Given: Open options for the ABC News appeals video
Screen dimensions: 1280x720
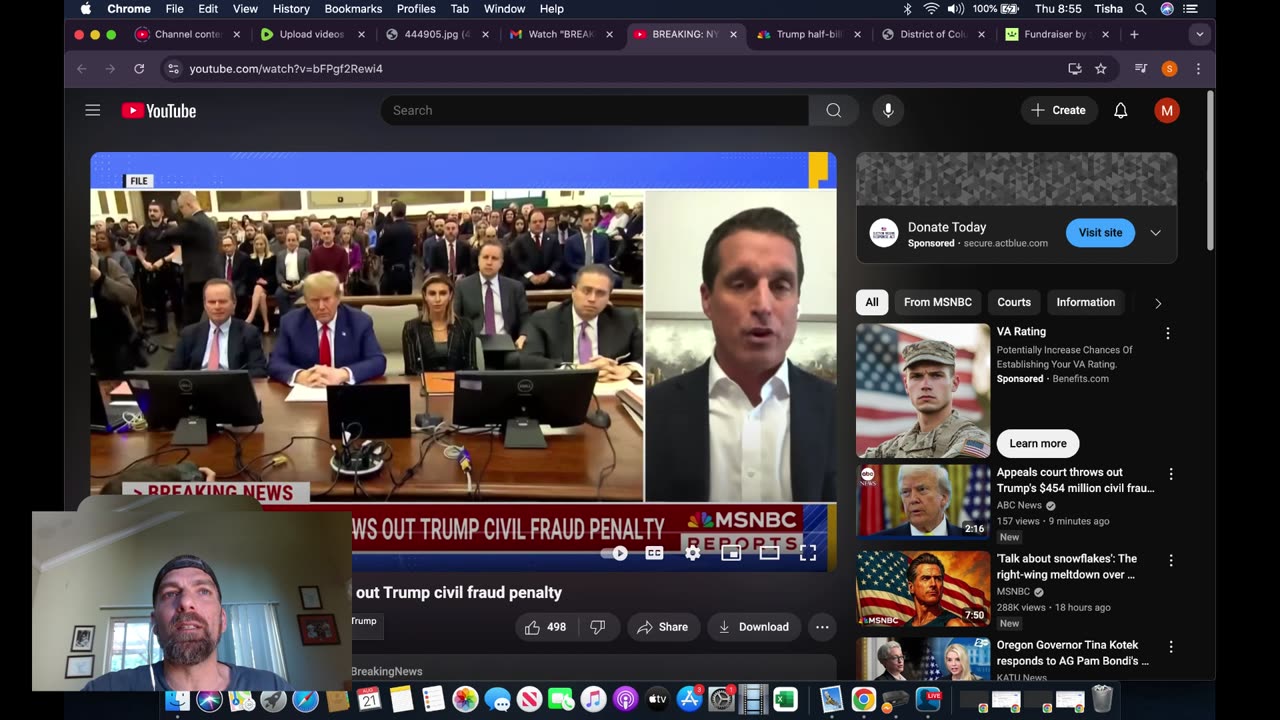Looking at the screenshot, I should [1171, 474].
